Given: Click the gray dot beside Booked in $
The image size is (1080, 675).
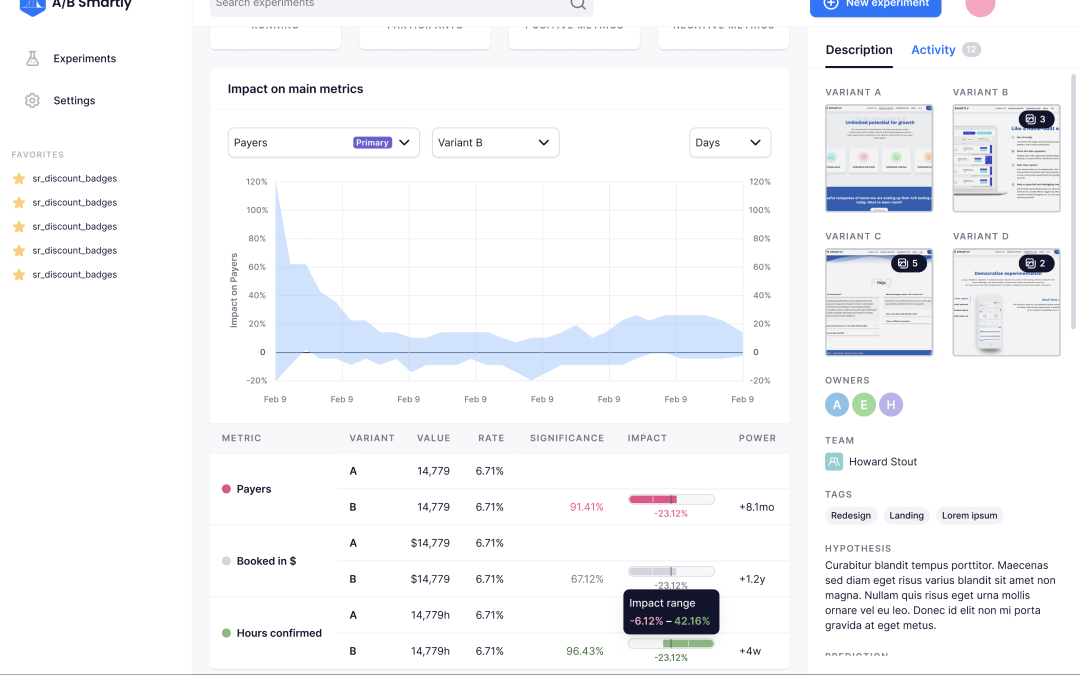Looking at the screenshot, I should [x=226, y=561].
